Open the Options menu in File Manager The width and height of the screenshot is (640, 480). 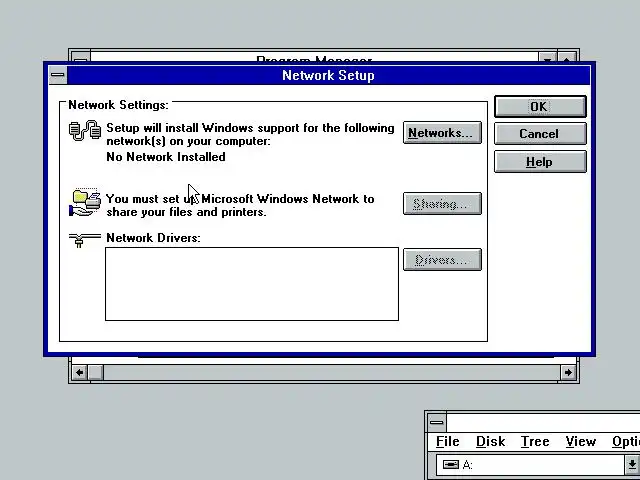[626, 442]
